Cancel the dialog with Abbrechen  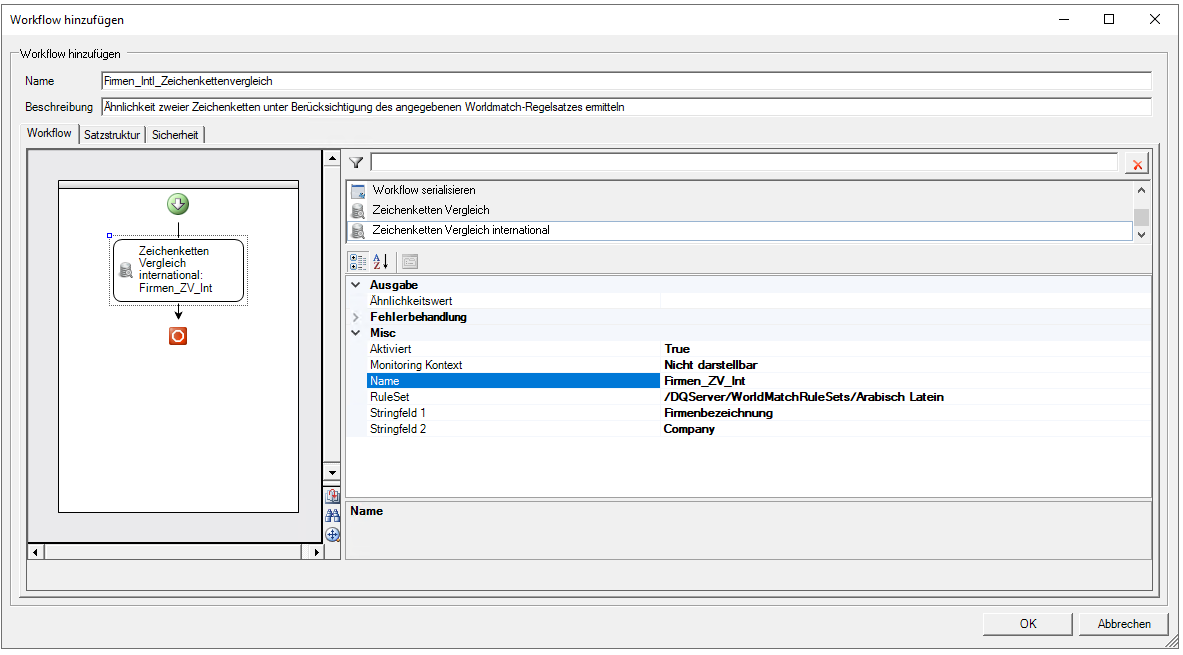click(x=1124, y=624)
